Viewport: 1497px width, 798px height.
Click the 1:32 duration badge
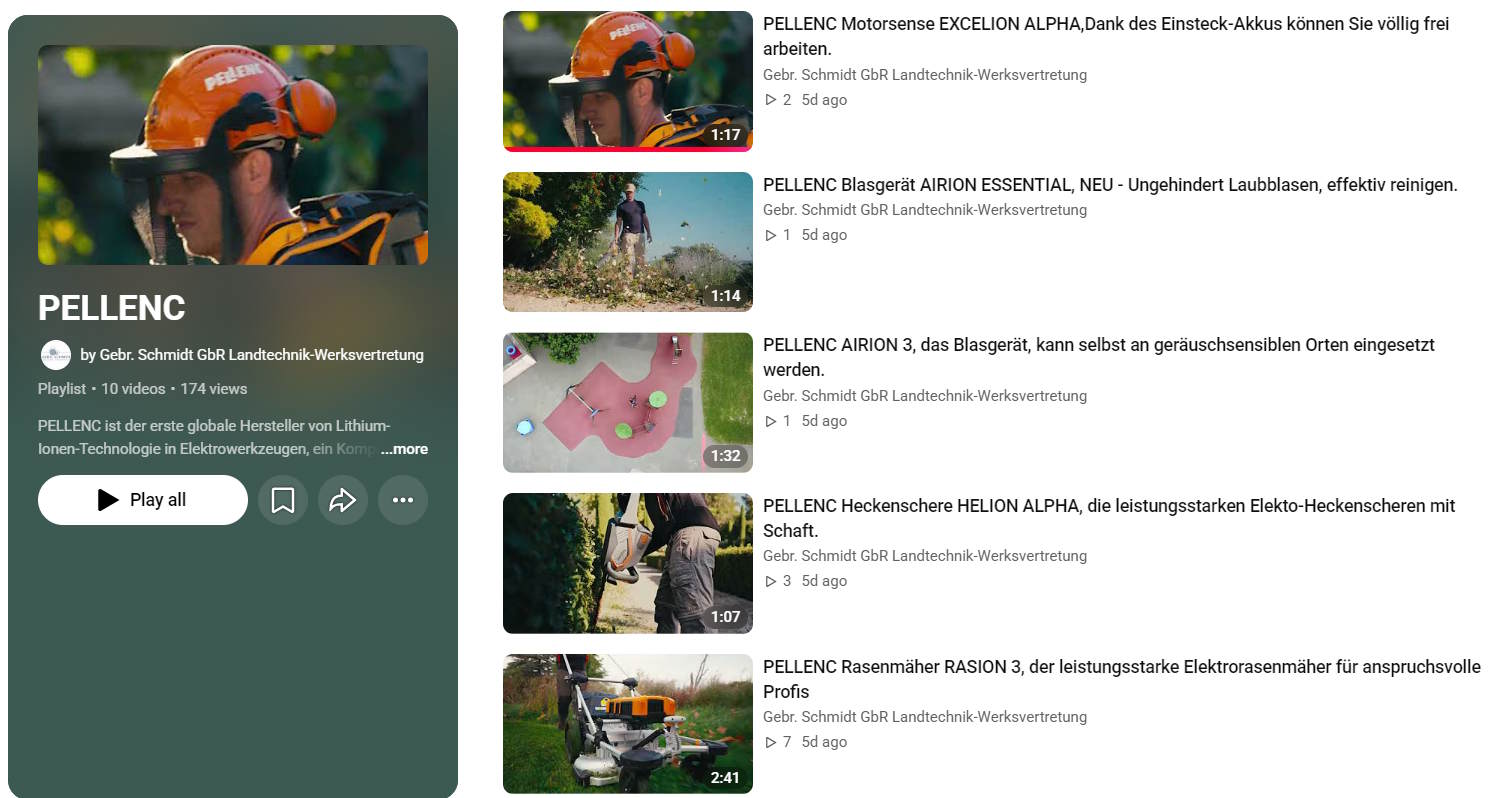(x=726, y=456)
